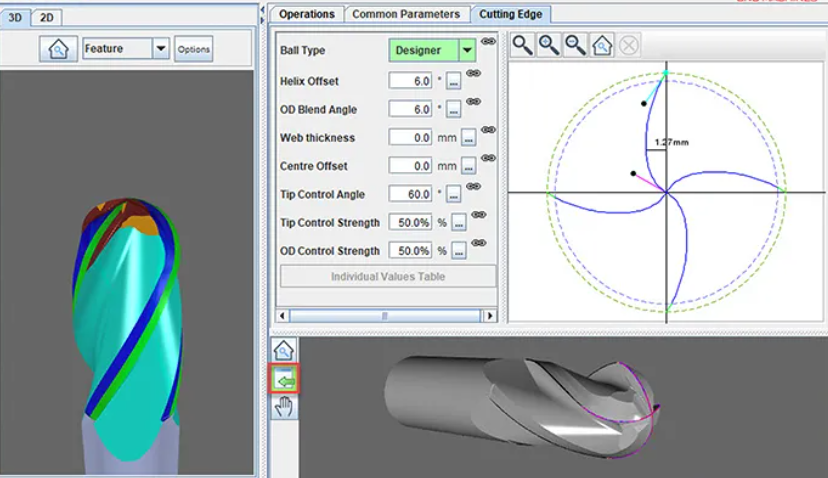This screenshot has height=478, width=828.
Task: Click the second magnifier icon above the graph
Action: pos(548,45)
